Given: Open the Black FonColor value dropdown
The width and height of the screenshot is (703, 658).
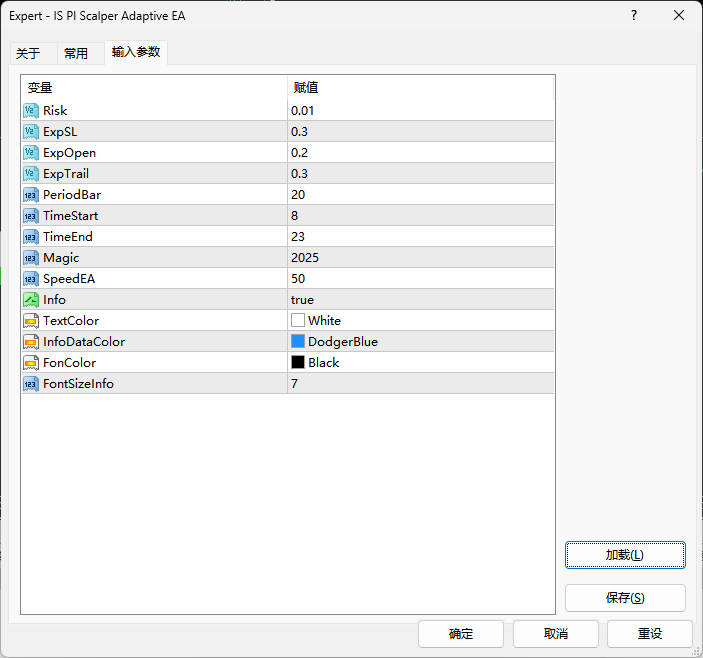Looking at the screenshot, I should coord(420,362).
